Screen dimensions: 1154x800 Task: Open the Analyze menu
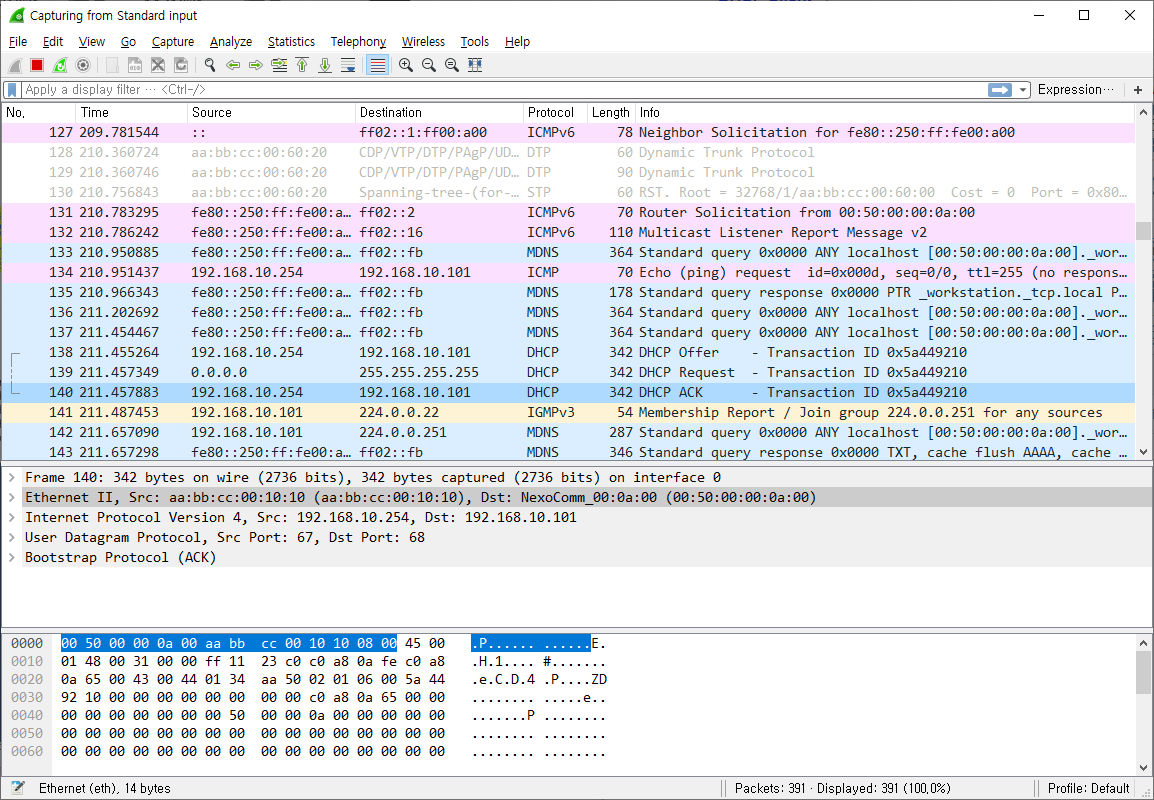pyautogui.click(x=231, y=42)
